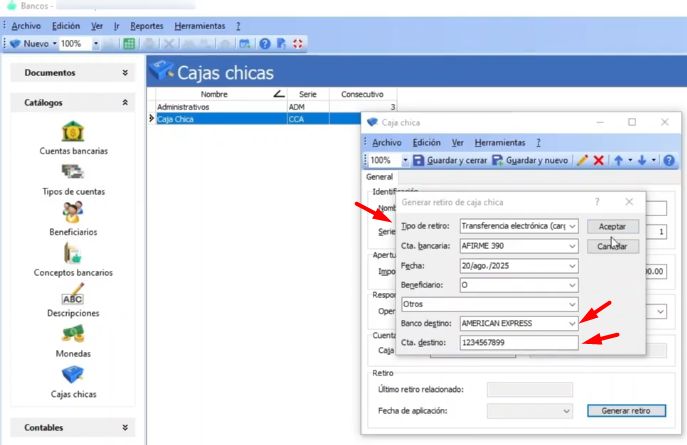Click the red X delete icon
687x445 pixels.
pos(598,160)
